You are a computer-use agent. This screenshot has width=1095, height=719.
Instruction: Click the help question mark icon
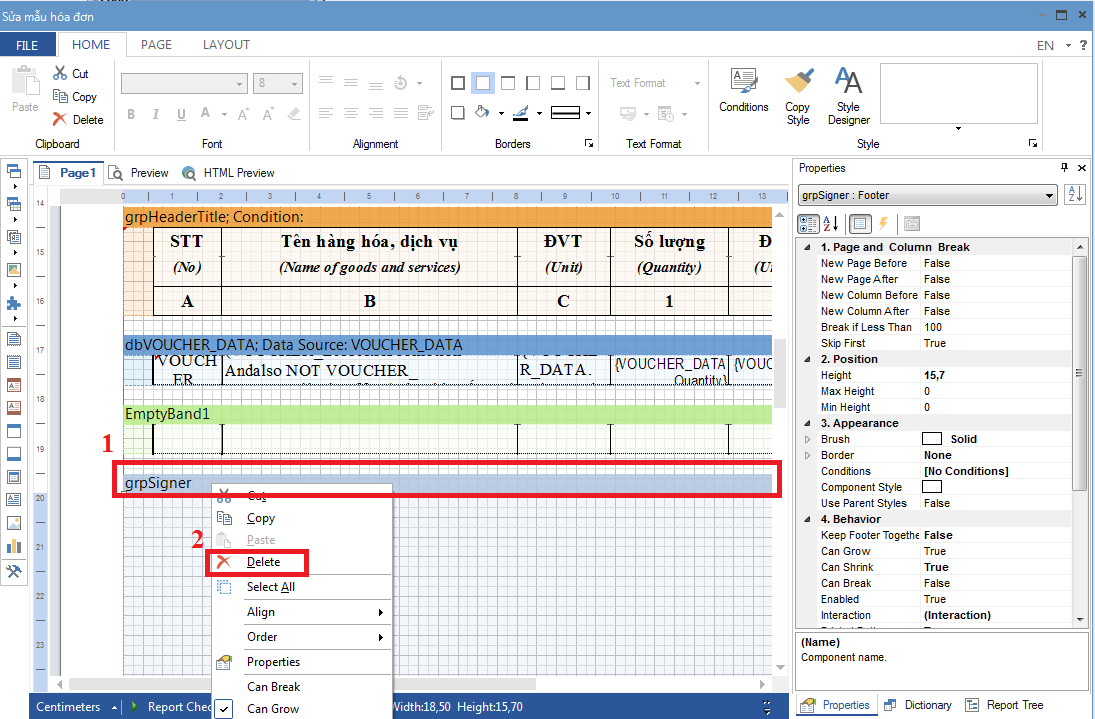[x=1083, y=45]
